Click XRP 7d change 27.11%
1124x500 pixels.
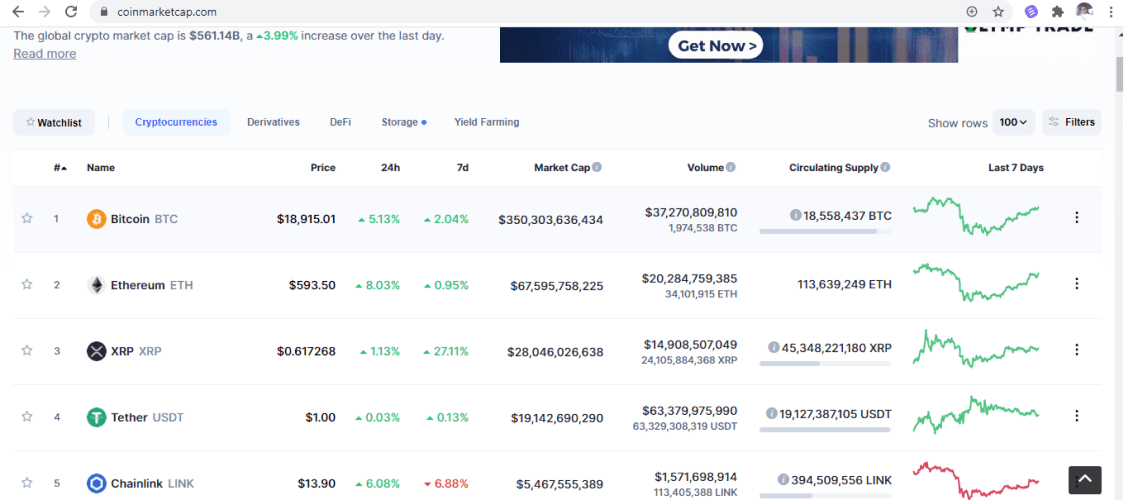pyautogui.click(x=446, y=351)
